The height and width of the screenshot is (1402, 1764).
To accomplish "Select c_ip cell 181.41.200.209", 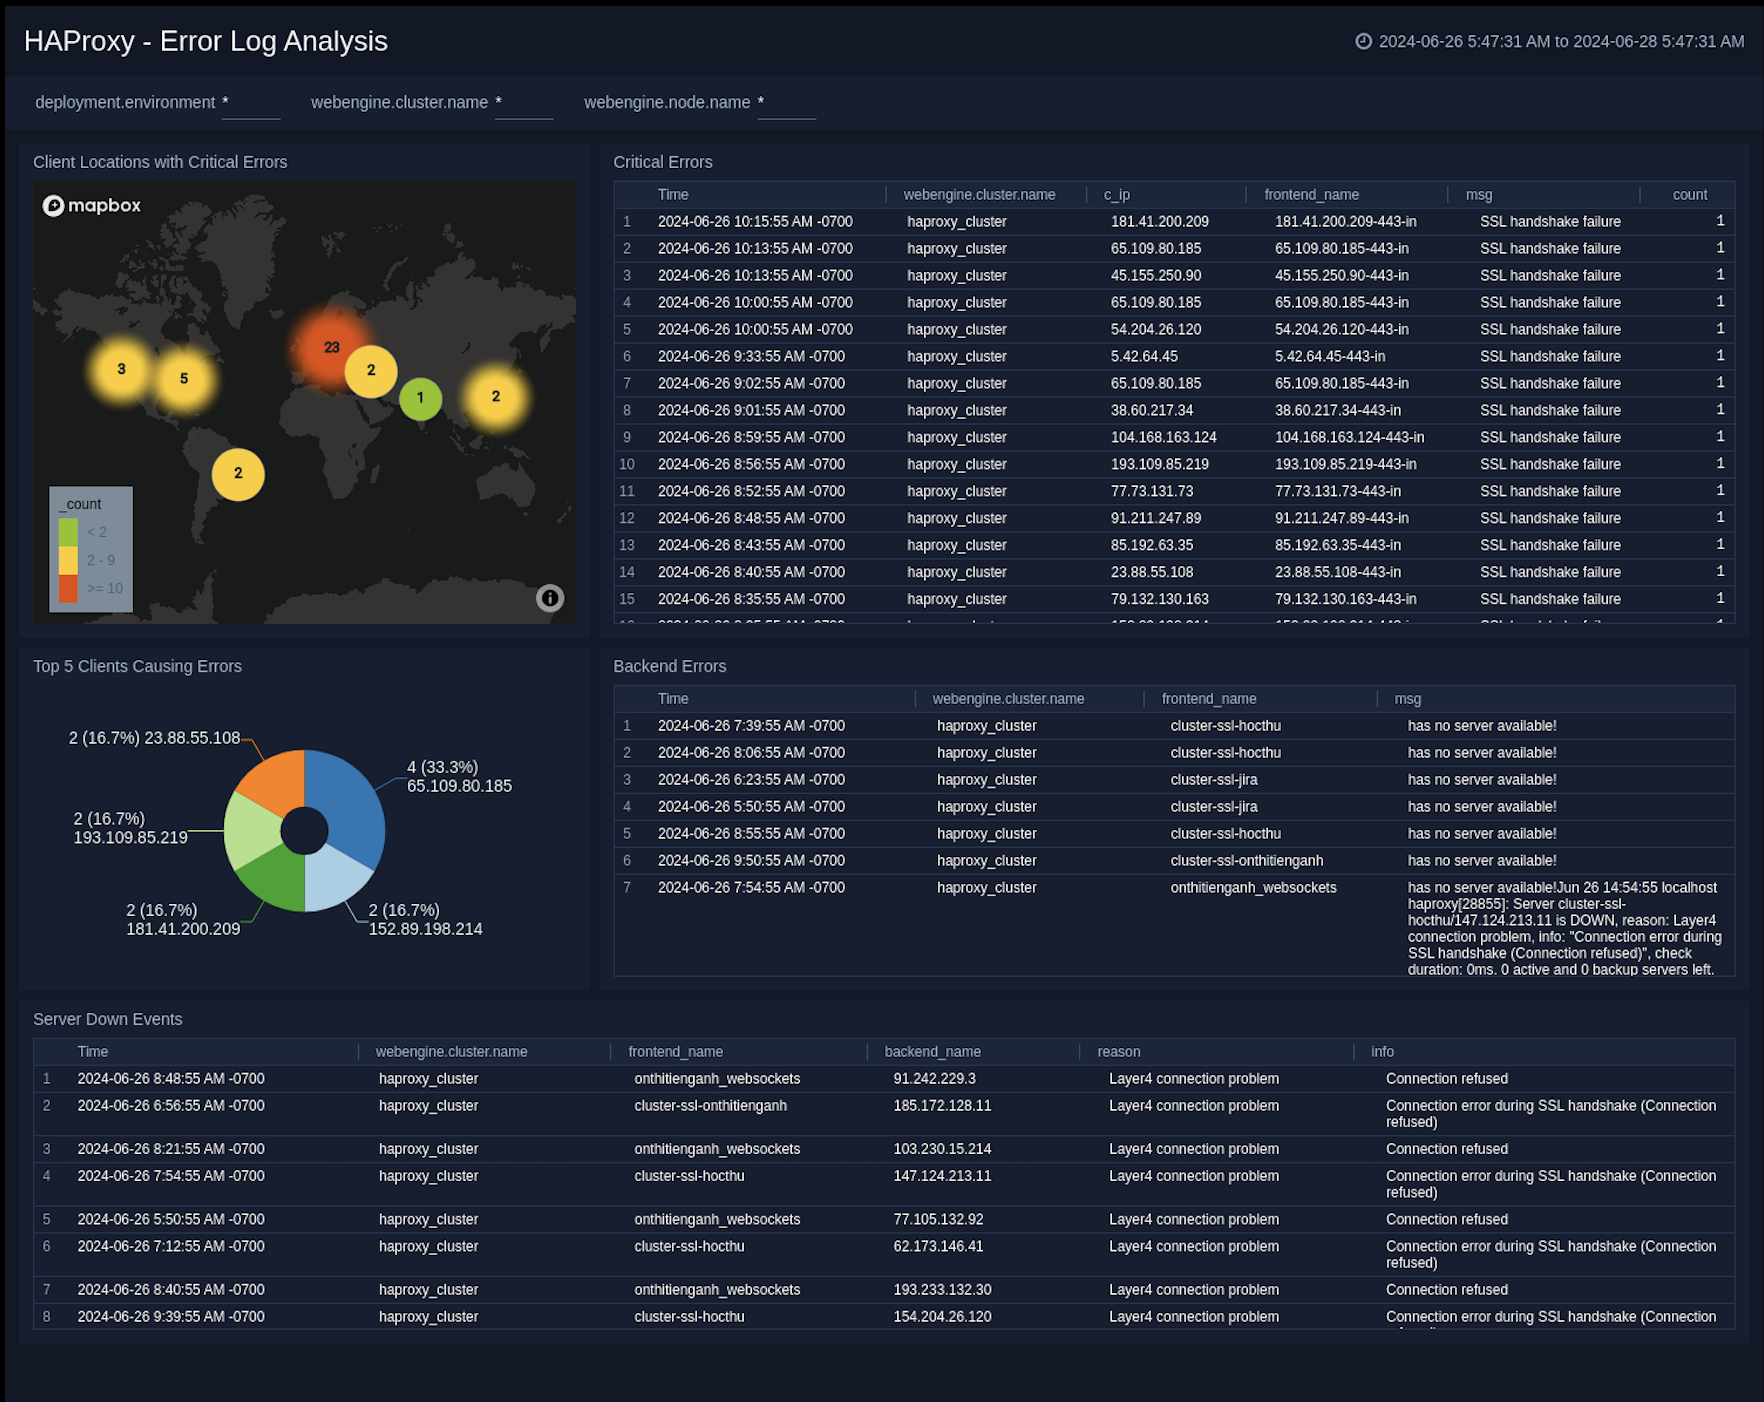I will tap(1159, 222).
